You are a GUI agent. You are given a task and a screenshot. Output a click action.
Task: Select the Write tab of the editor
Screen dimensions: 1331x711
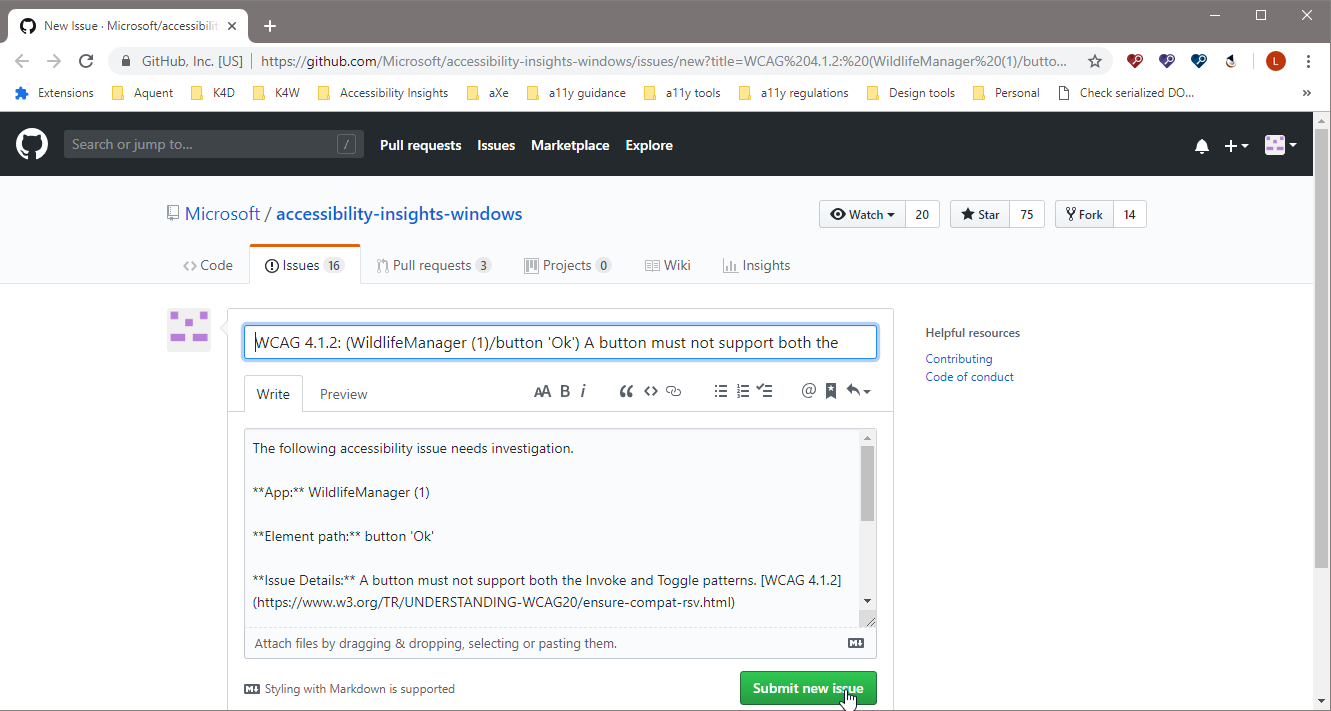coord(273,394)
